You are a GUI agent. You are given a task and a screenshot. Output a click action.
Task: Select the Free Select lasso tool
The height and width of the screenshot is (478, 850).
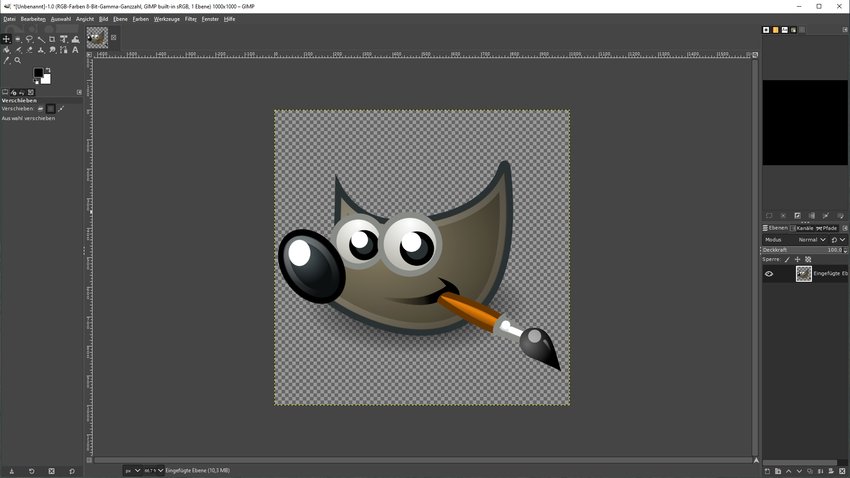29,39
